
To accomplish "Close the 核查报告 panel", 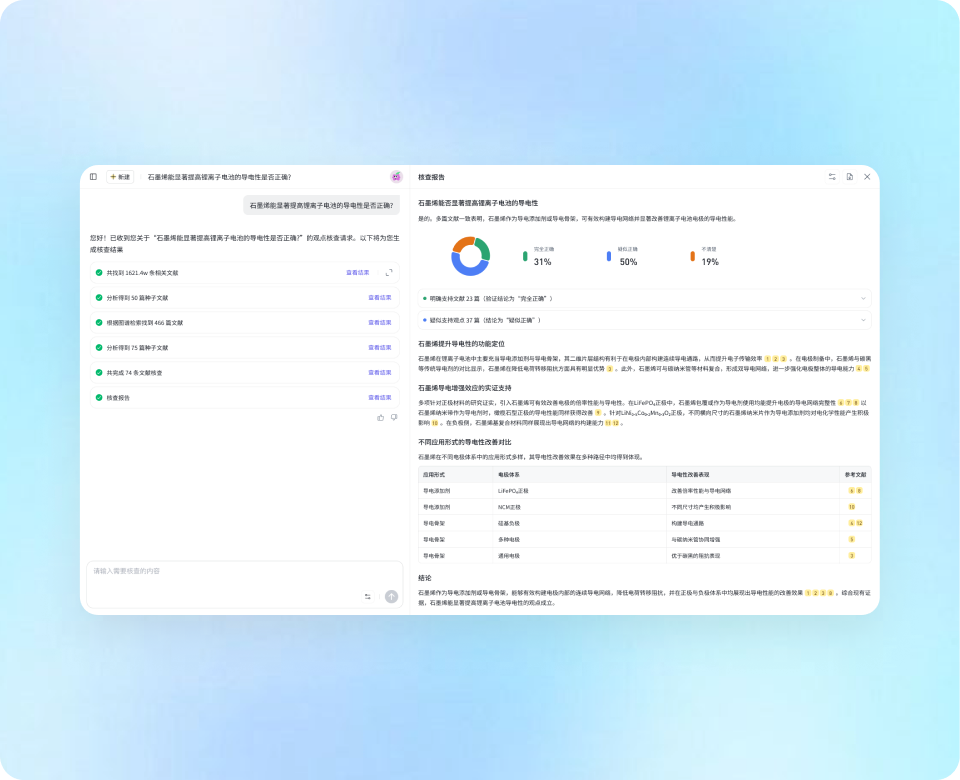I will (x=867, y=177).
